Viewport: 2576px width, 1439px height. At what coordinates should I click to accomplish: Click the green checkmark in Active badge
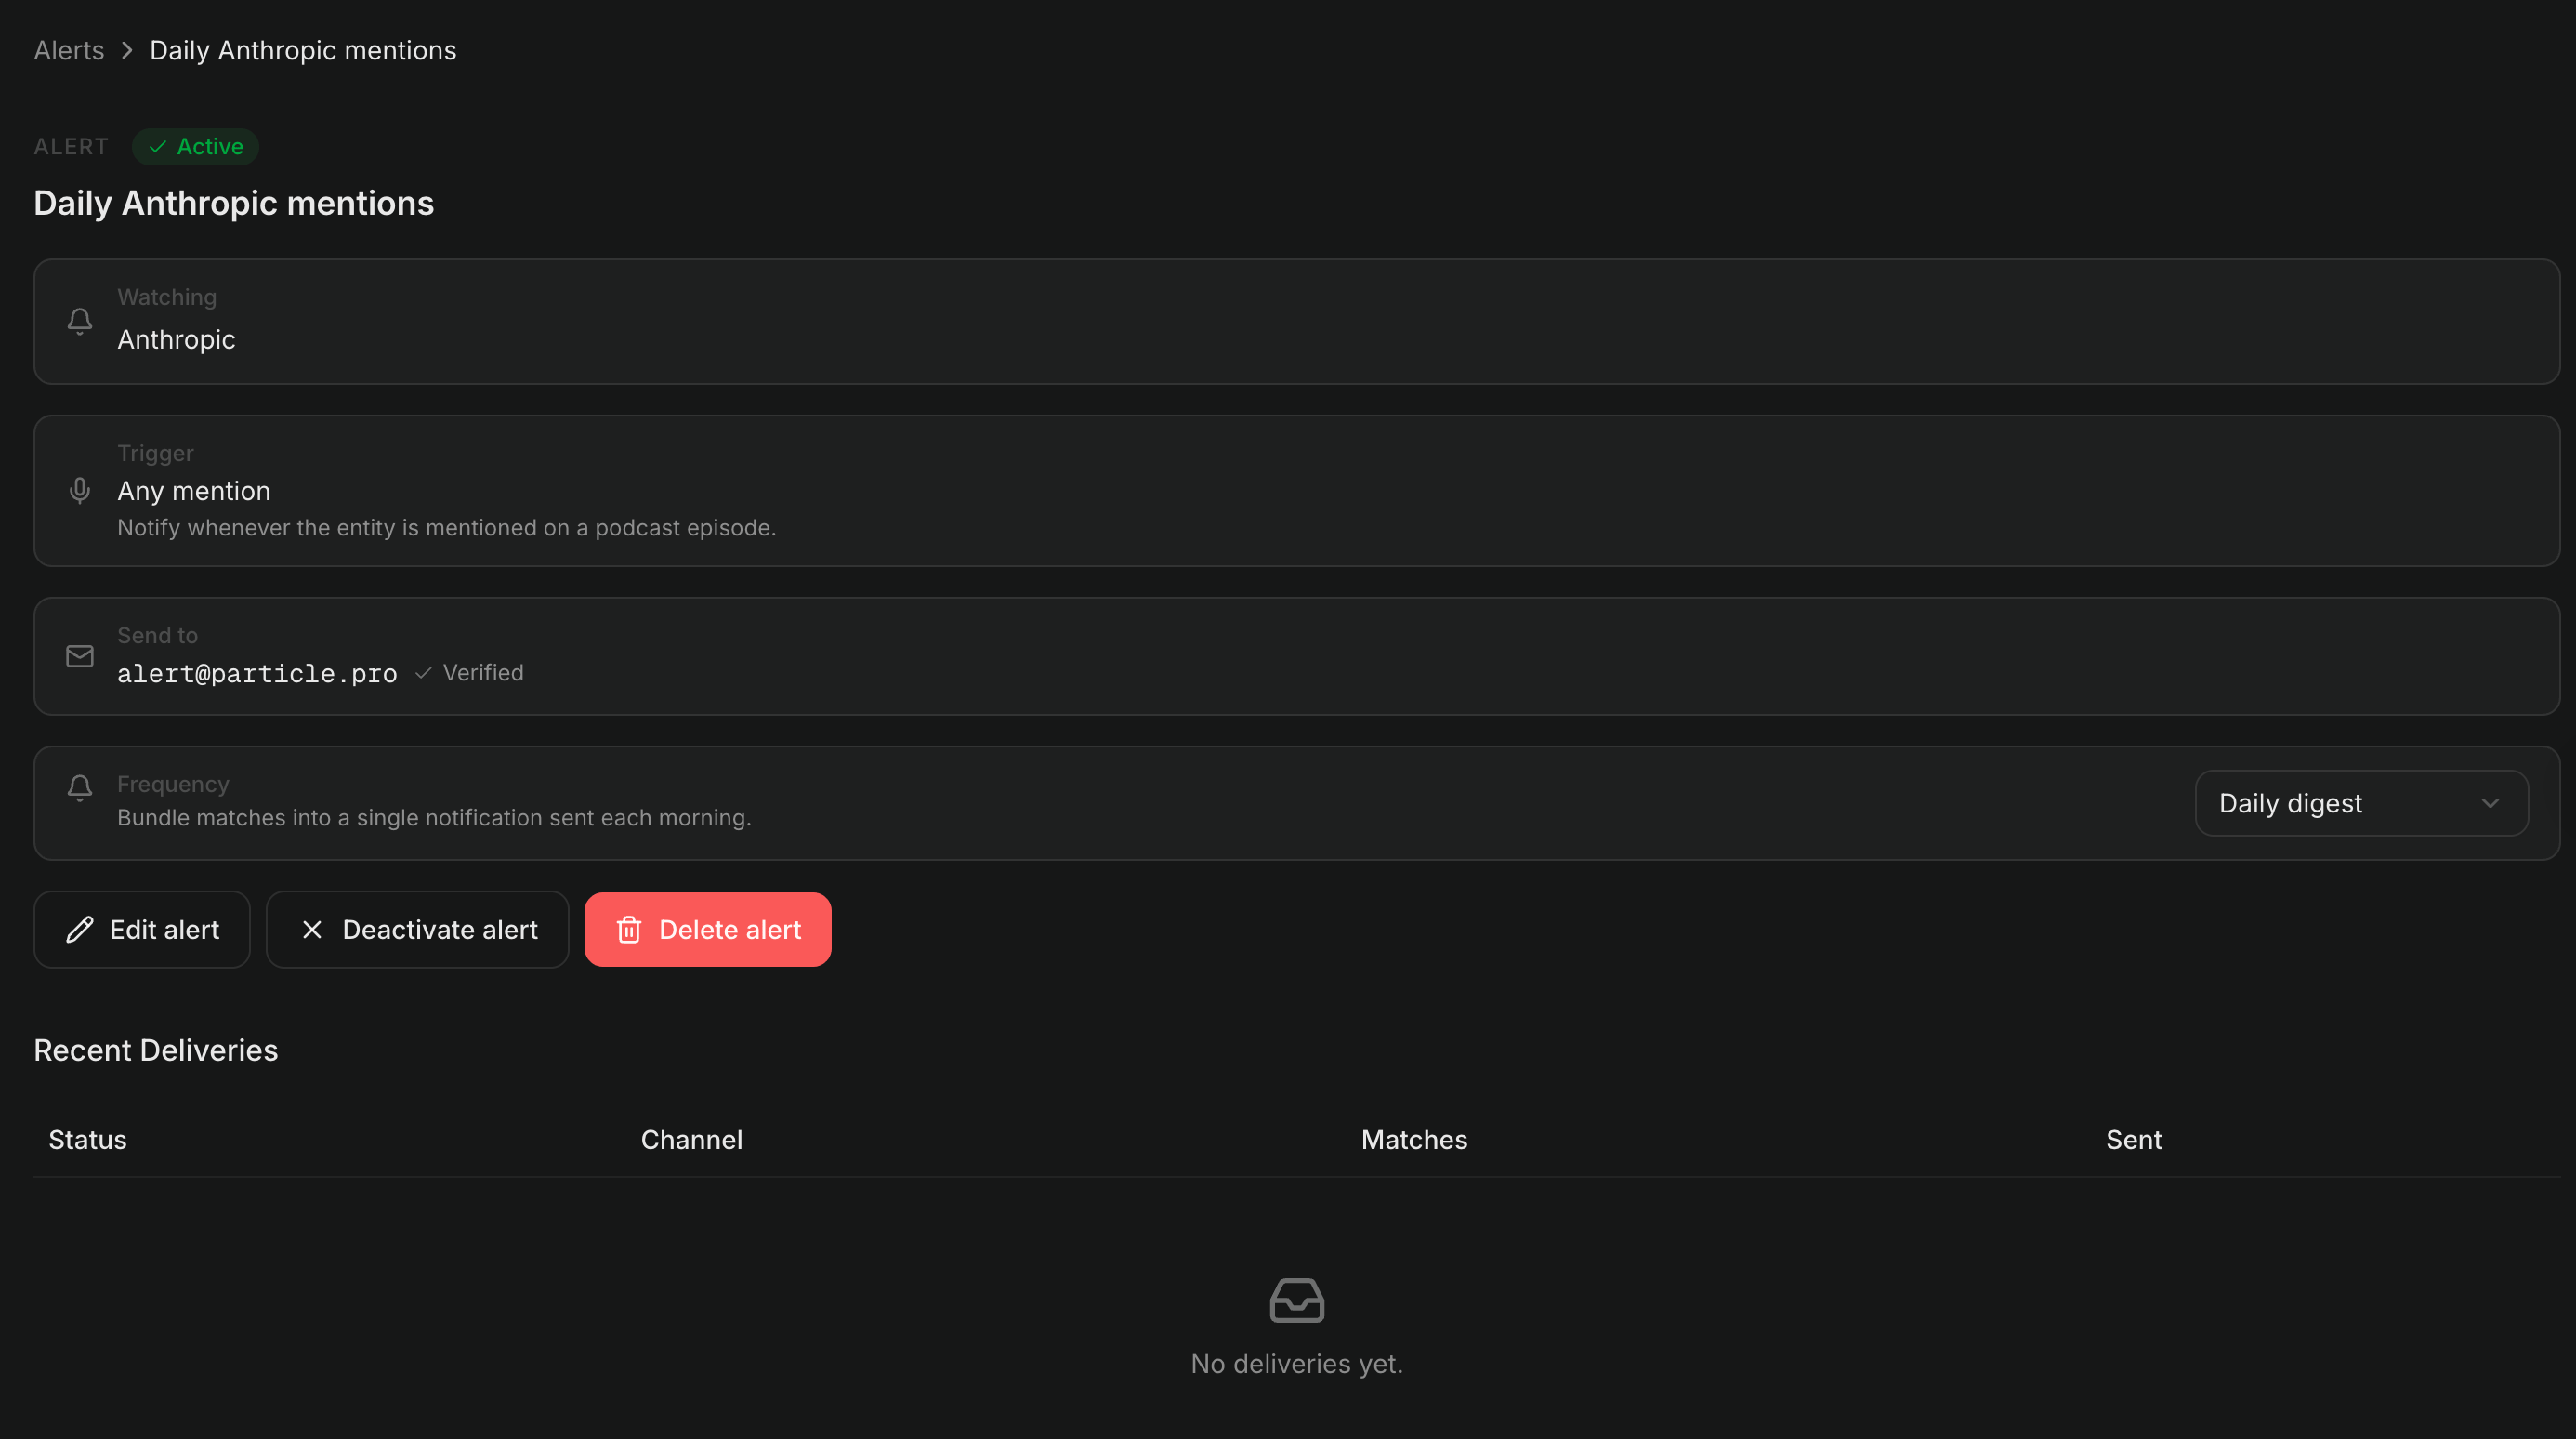pyautogui.click(x=158, y=147)
